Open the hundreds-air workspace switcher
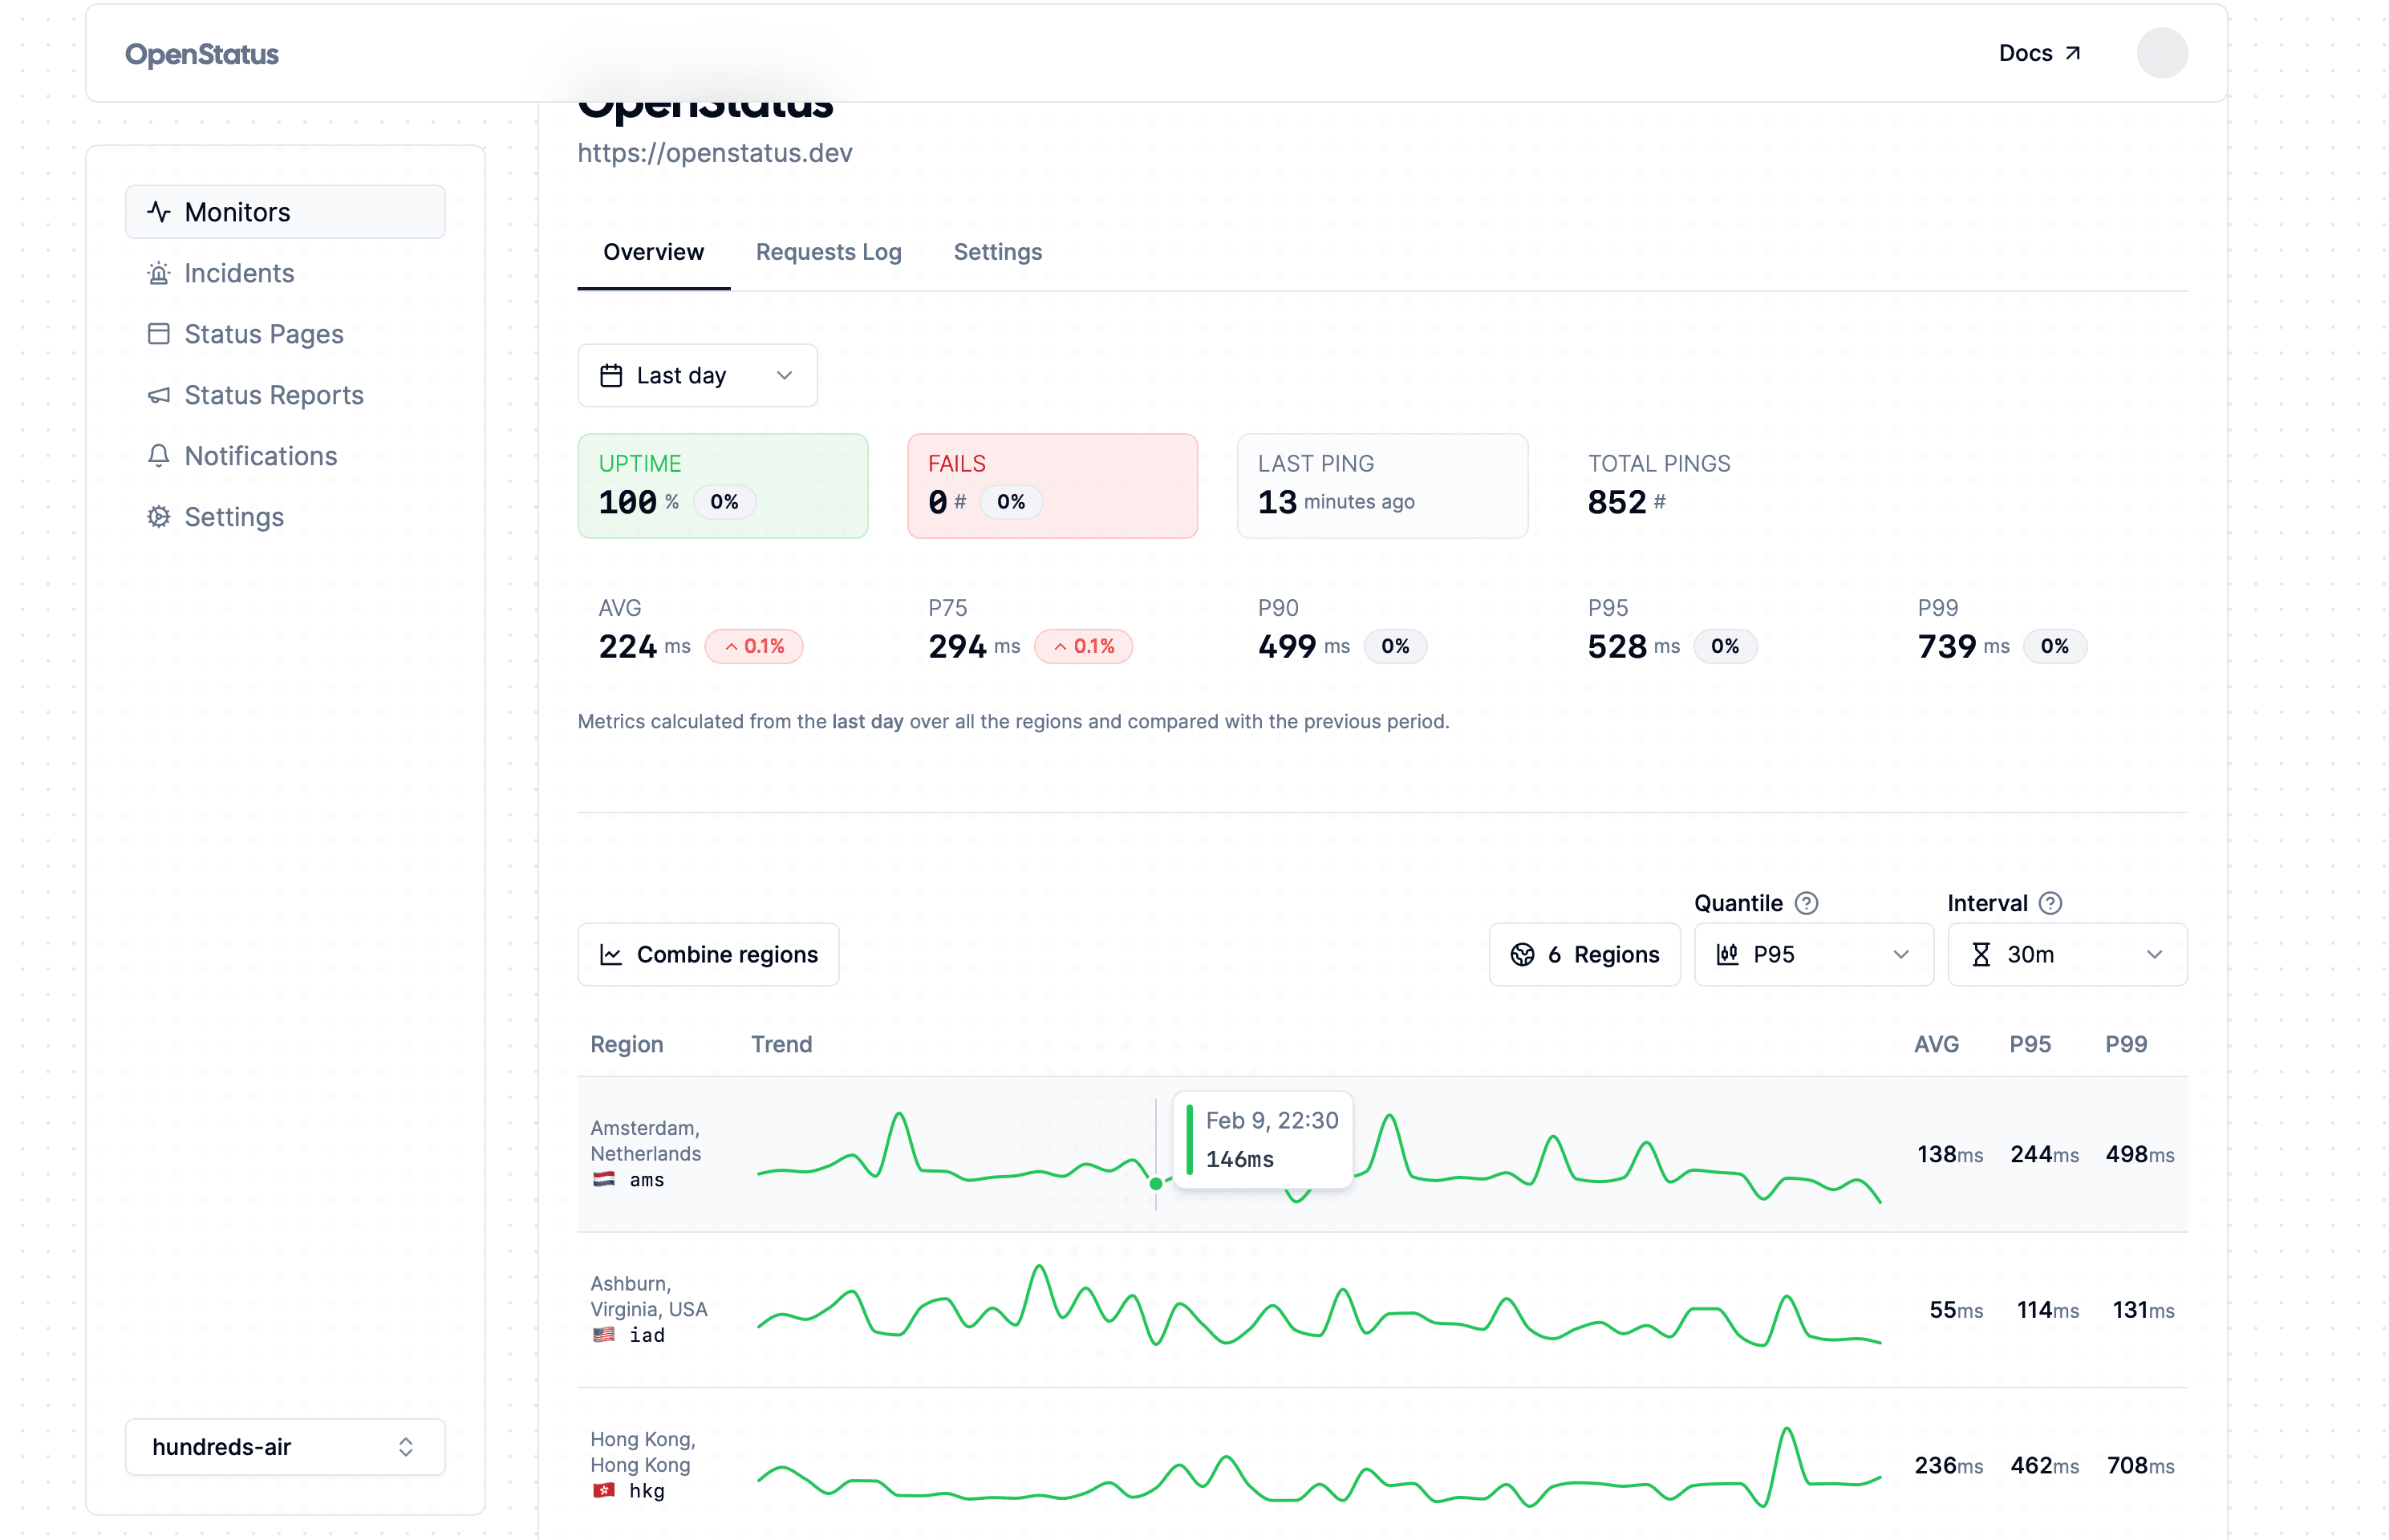The height and width of the screenshot is (1540, 2389). [284, 1446]
